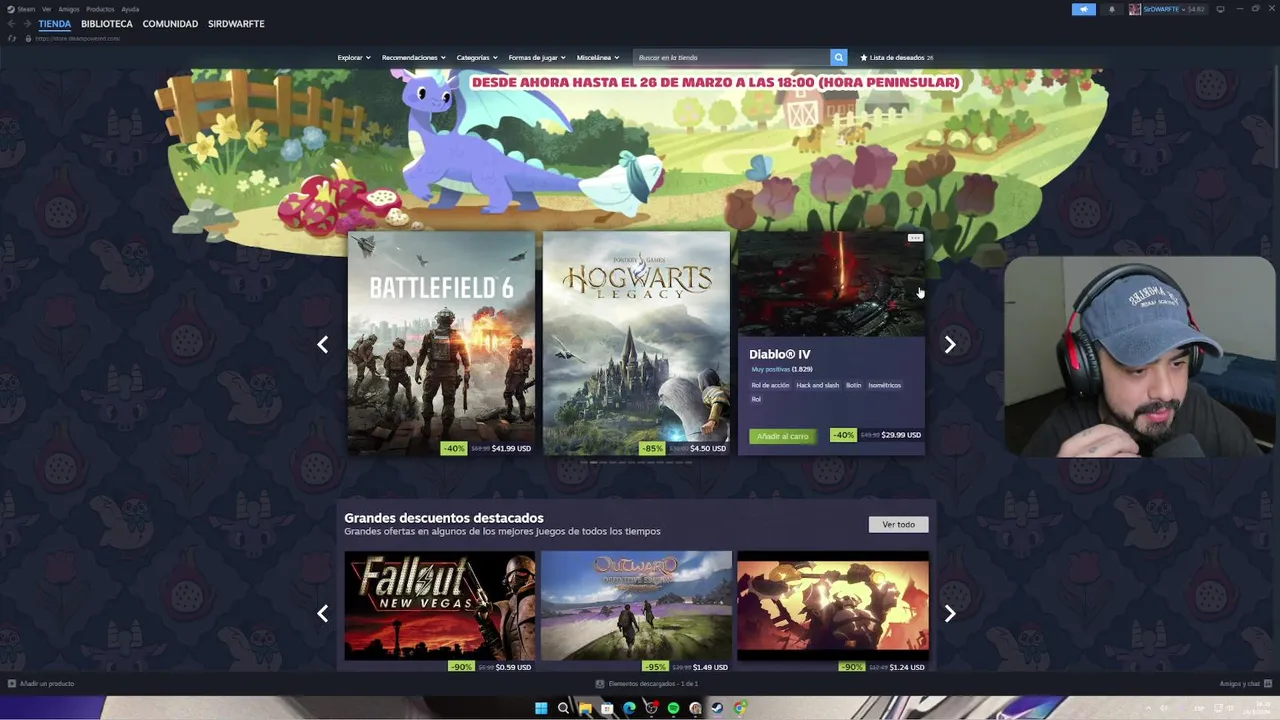Screen dimensions: 1280x720
Task: Open the Outward Definitive Edition thumbnail
Action: (x=636, y=606)
